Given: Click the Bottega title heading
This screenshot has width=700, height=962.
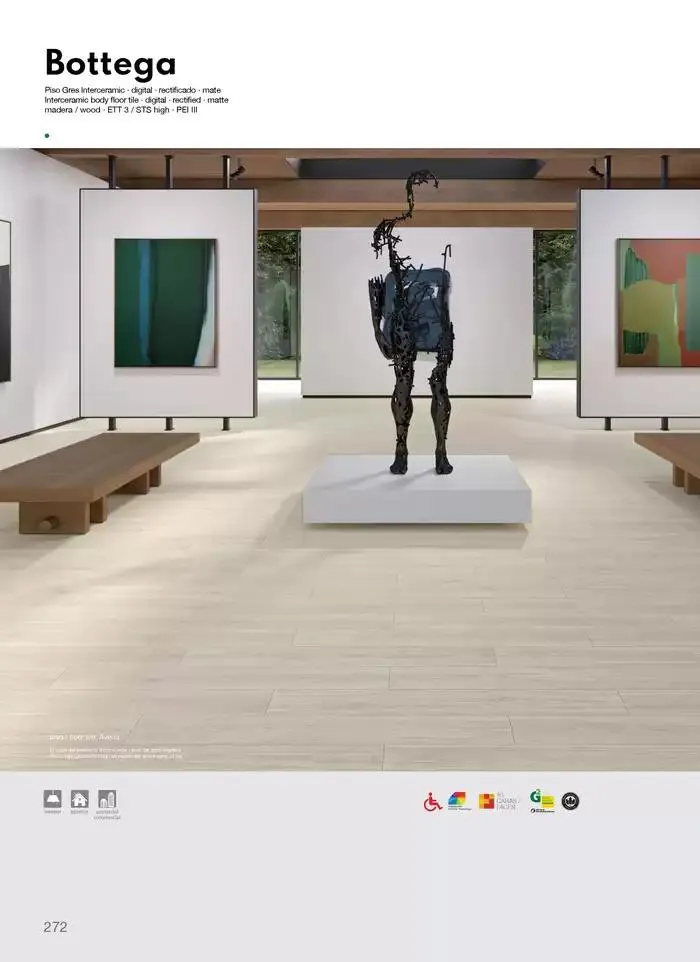Looking at the screenshot, I should coord(110,63).
